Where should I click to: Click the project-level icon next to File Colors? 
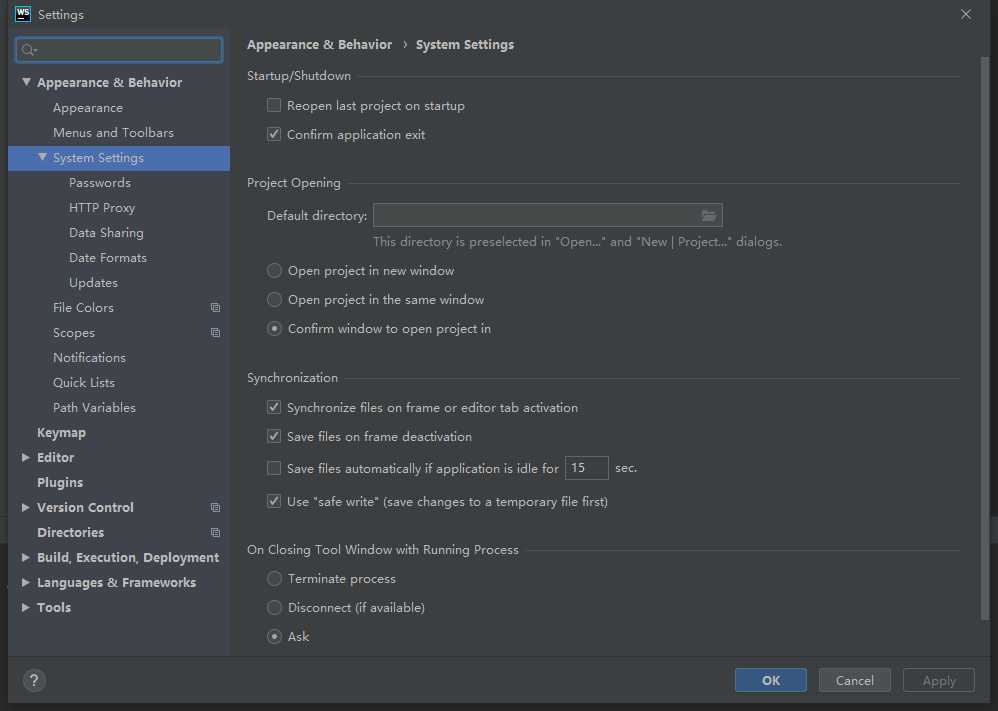(x=215, y=307)
